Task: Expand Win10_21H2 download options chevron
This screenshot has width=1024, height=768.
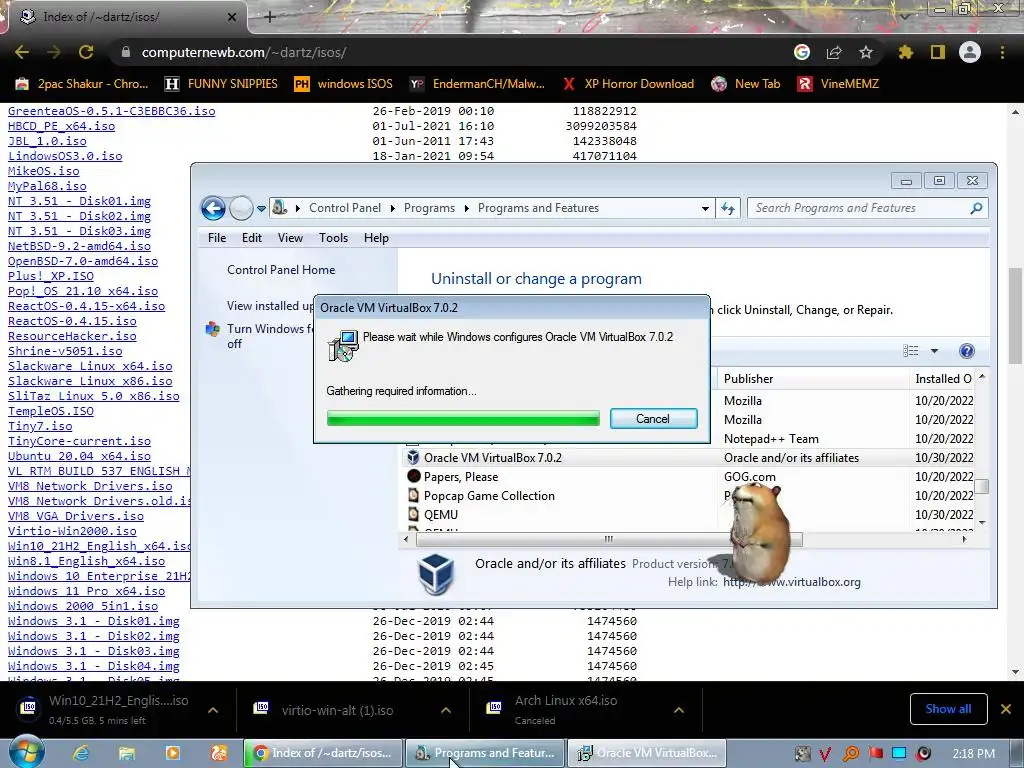Action: (x=213, y=710)
